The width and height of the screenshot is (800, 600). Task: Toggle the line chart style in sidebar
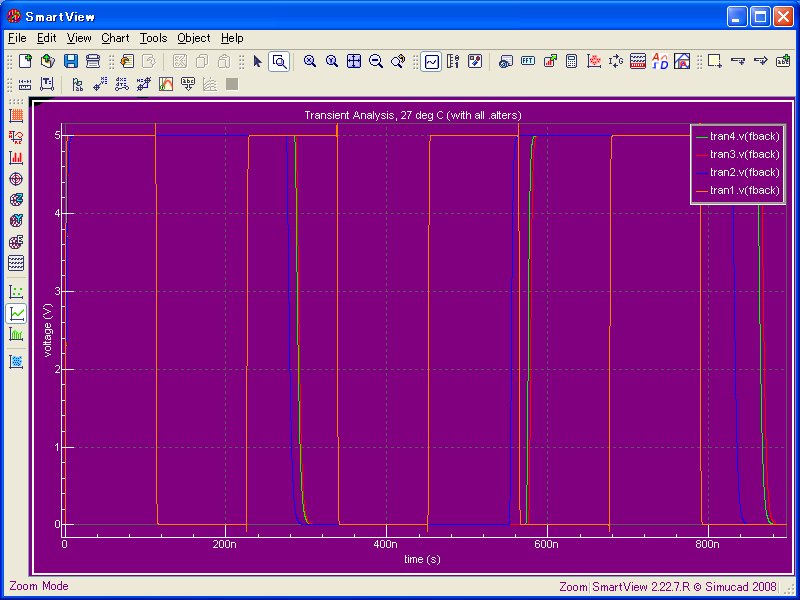point(16,313)
